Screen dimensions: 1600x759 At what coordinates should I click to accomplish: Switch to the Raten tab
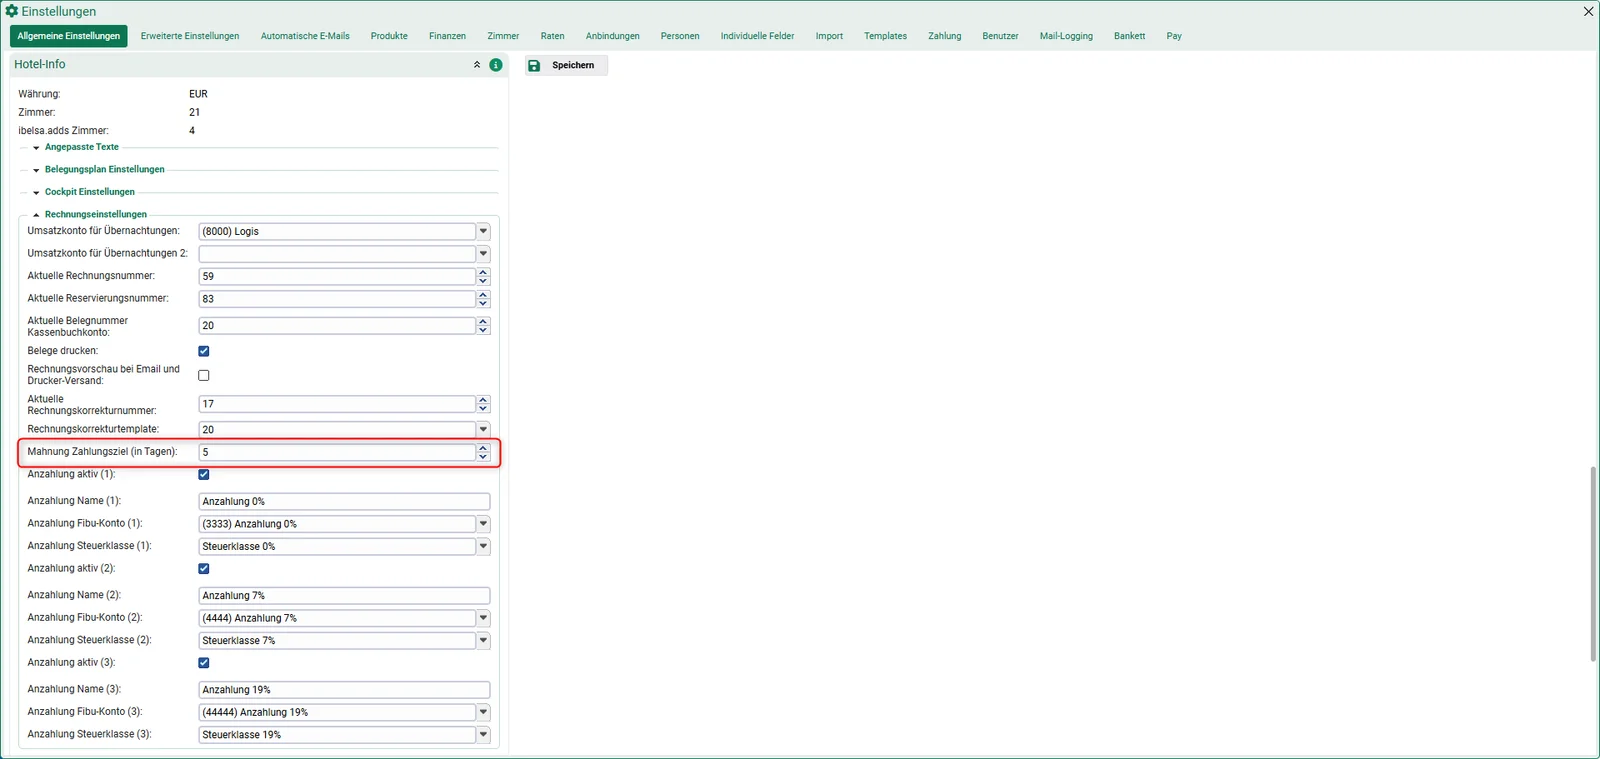[552, 36]
